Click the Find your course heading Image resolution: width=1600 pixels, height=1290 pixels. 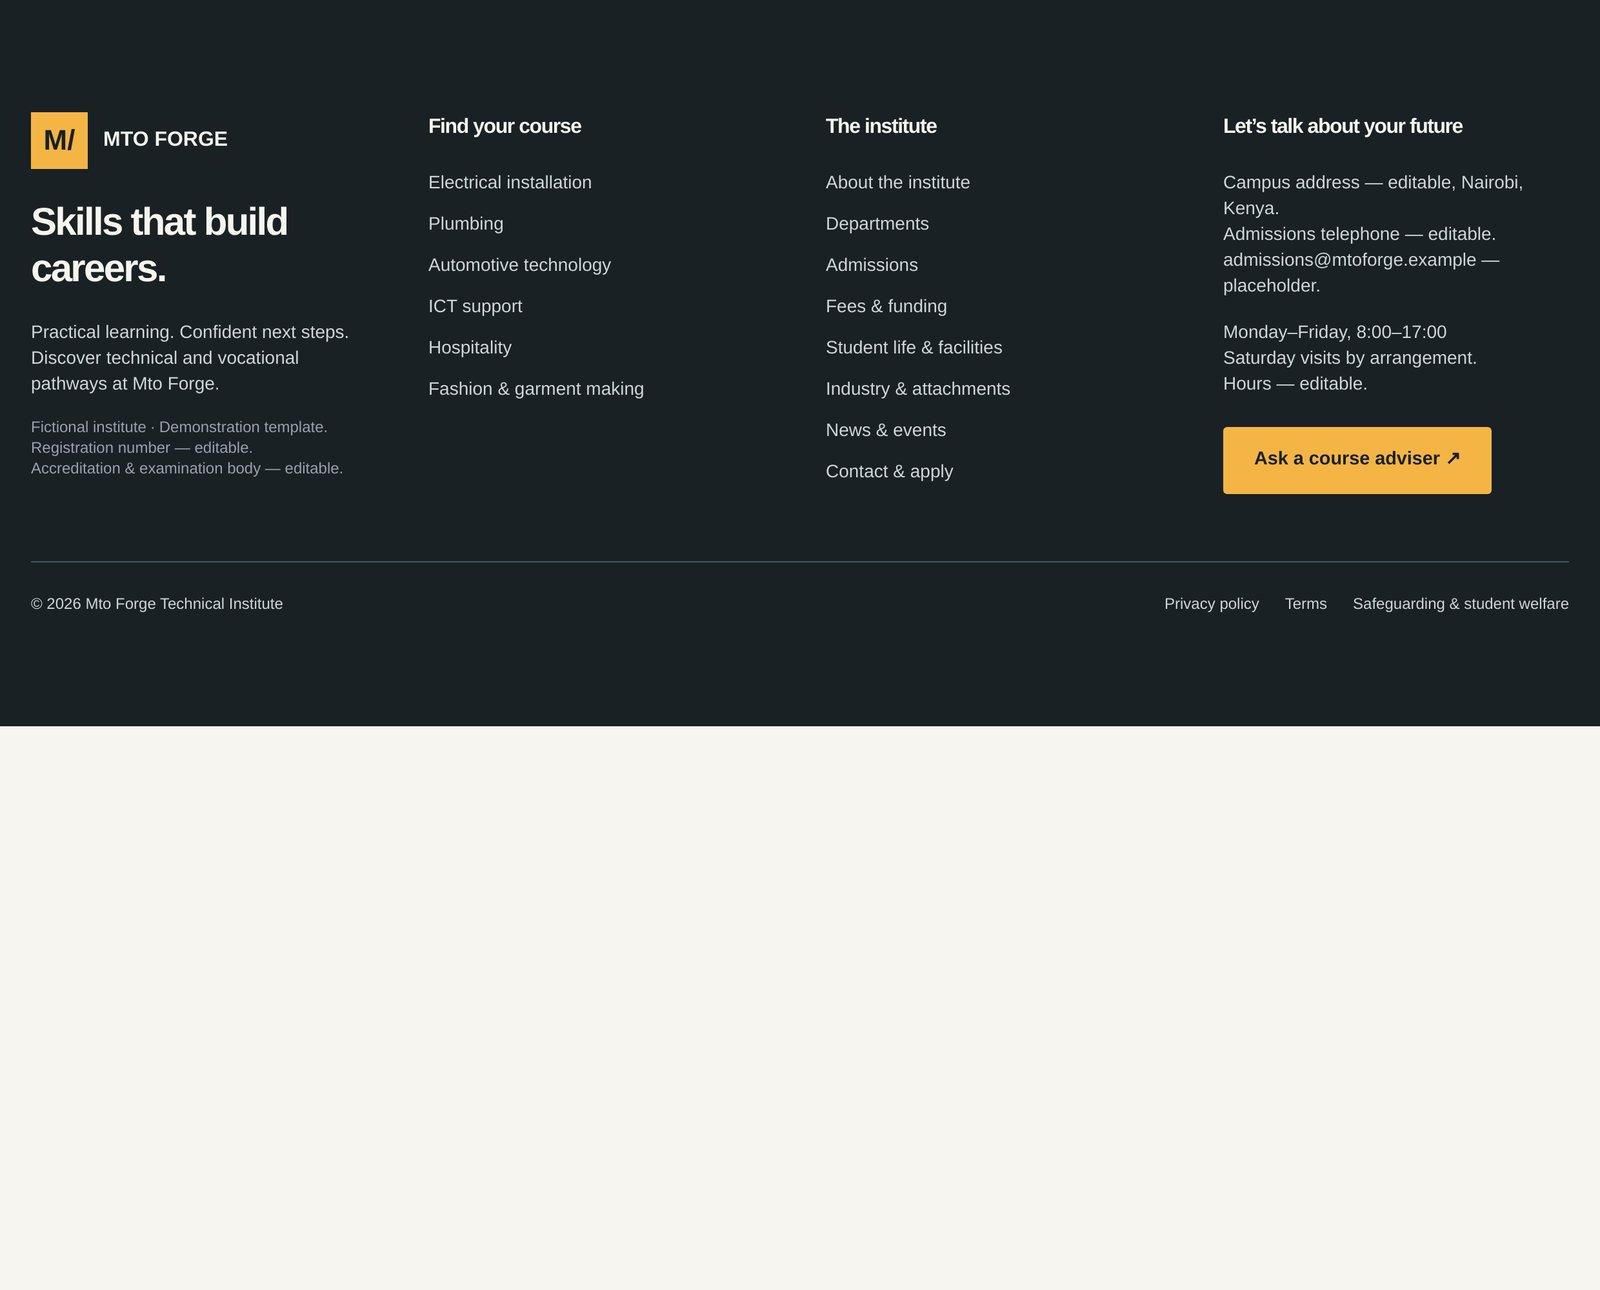[504, 126]
